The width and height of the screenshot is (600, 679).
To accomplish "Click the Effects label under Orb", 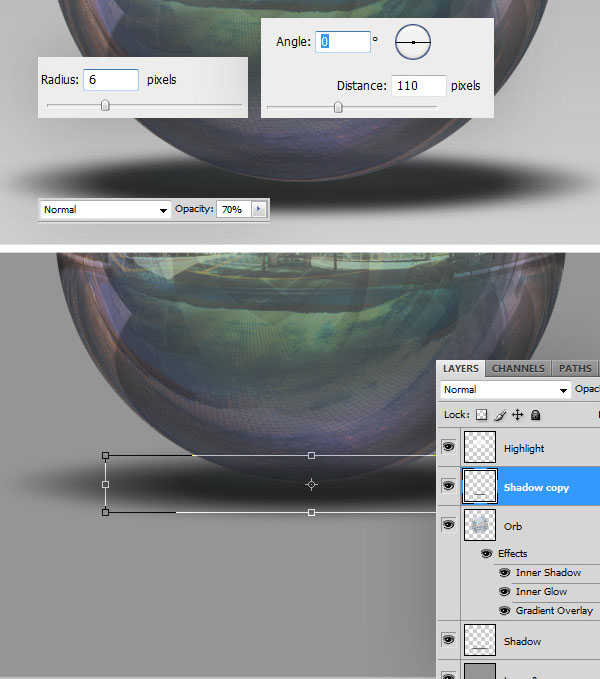I will (513, 553).
